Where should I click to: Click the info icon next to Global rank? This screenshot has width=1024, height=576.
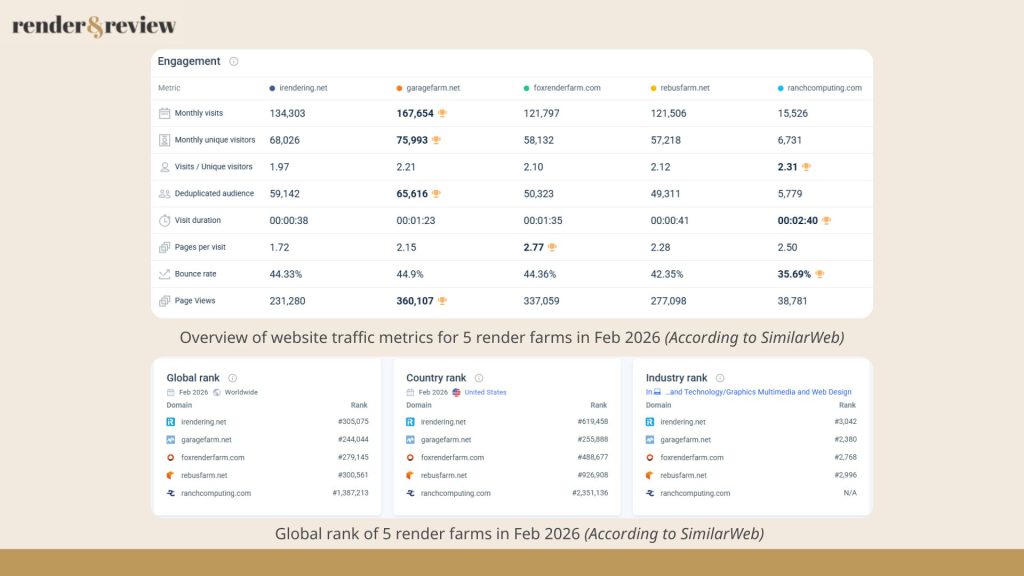tap(233, 378)
